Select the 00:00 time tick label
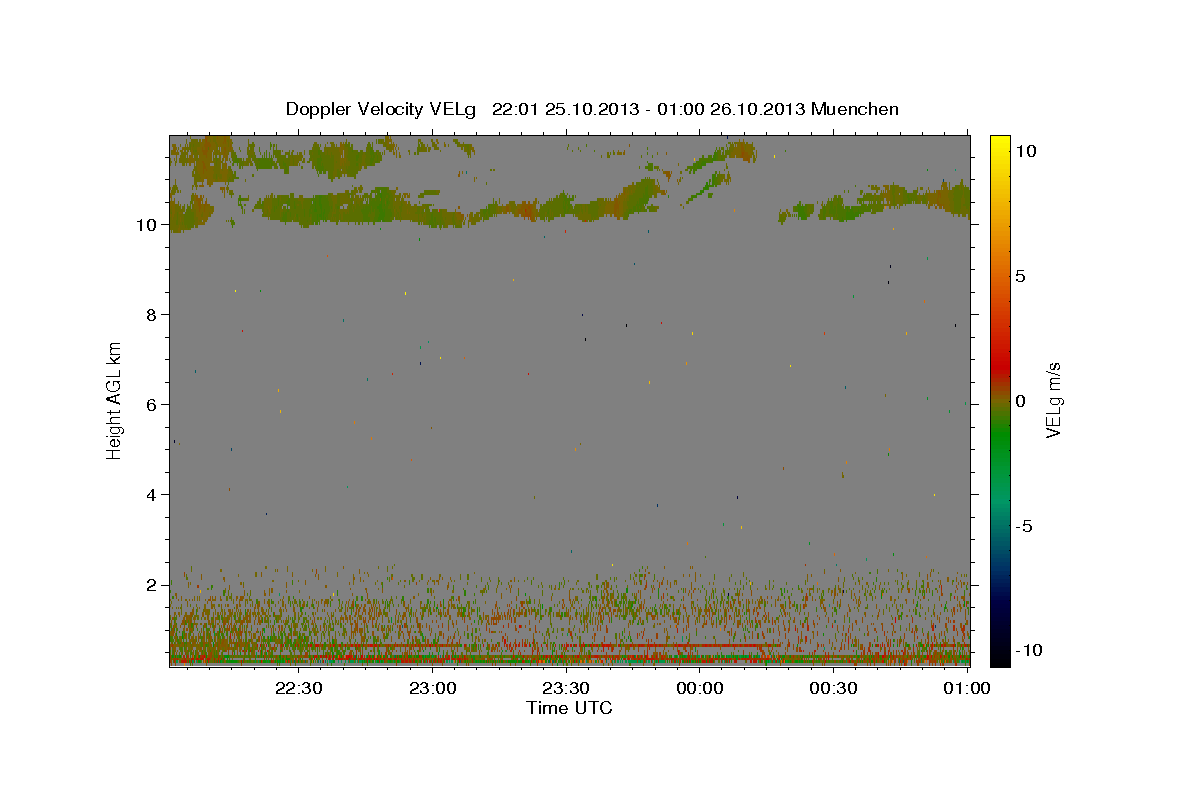Image resolution: width=1200 pixels, height=800 pixels. pos(699,688)
